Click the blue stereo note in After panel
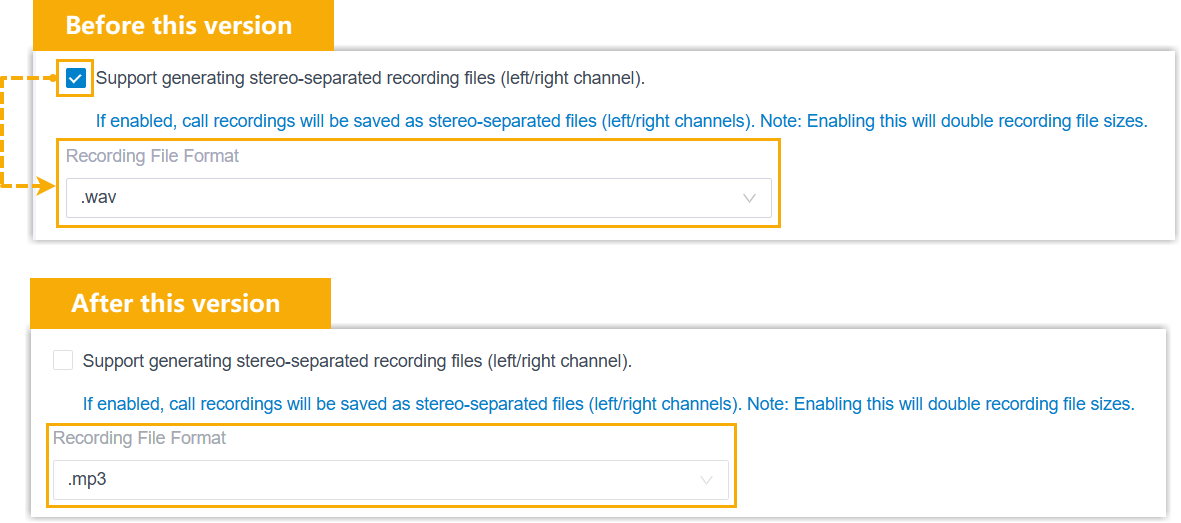1181x523 pixels. point(608,404)
